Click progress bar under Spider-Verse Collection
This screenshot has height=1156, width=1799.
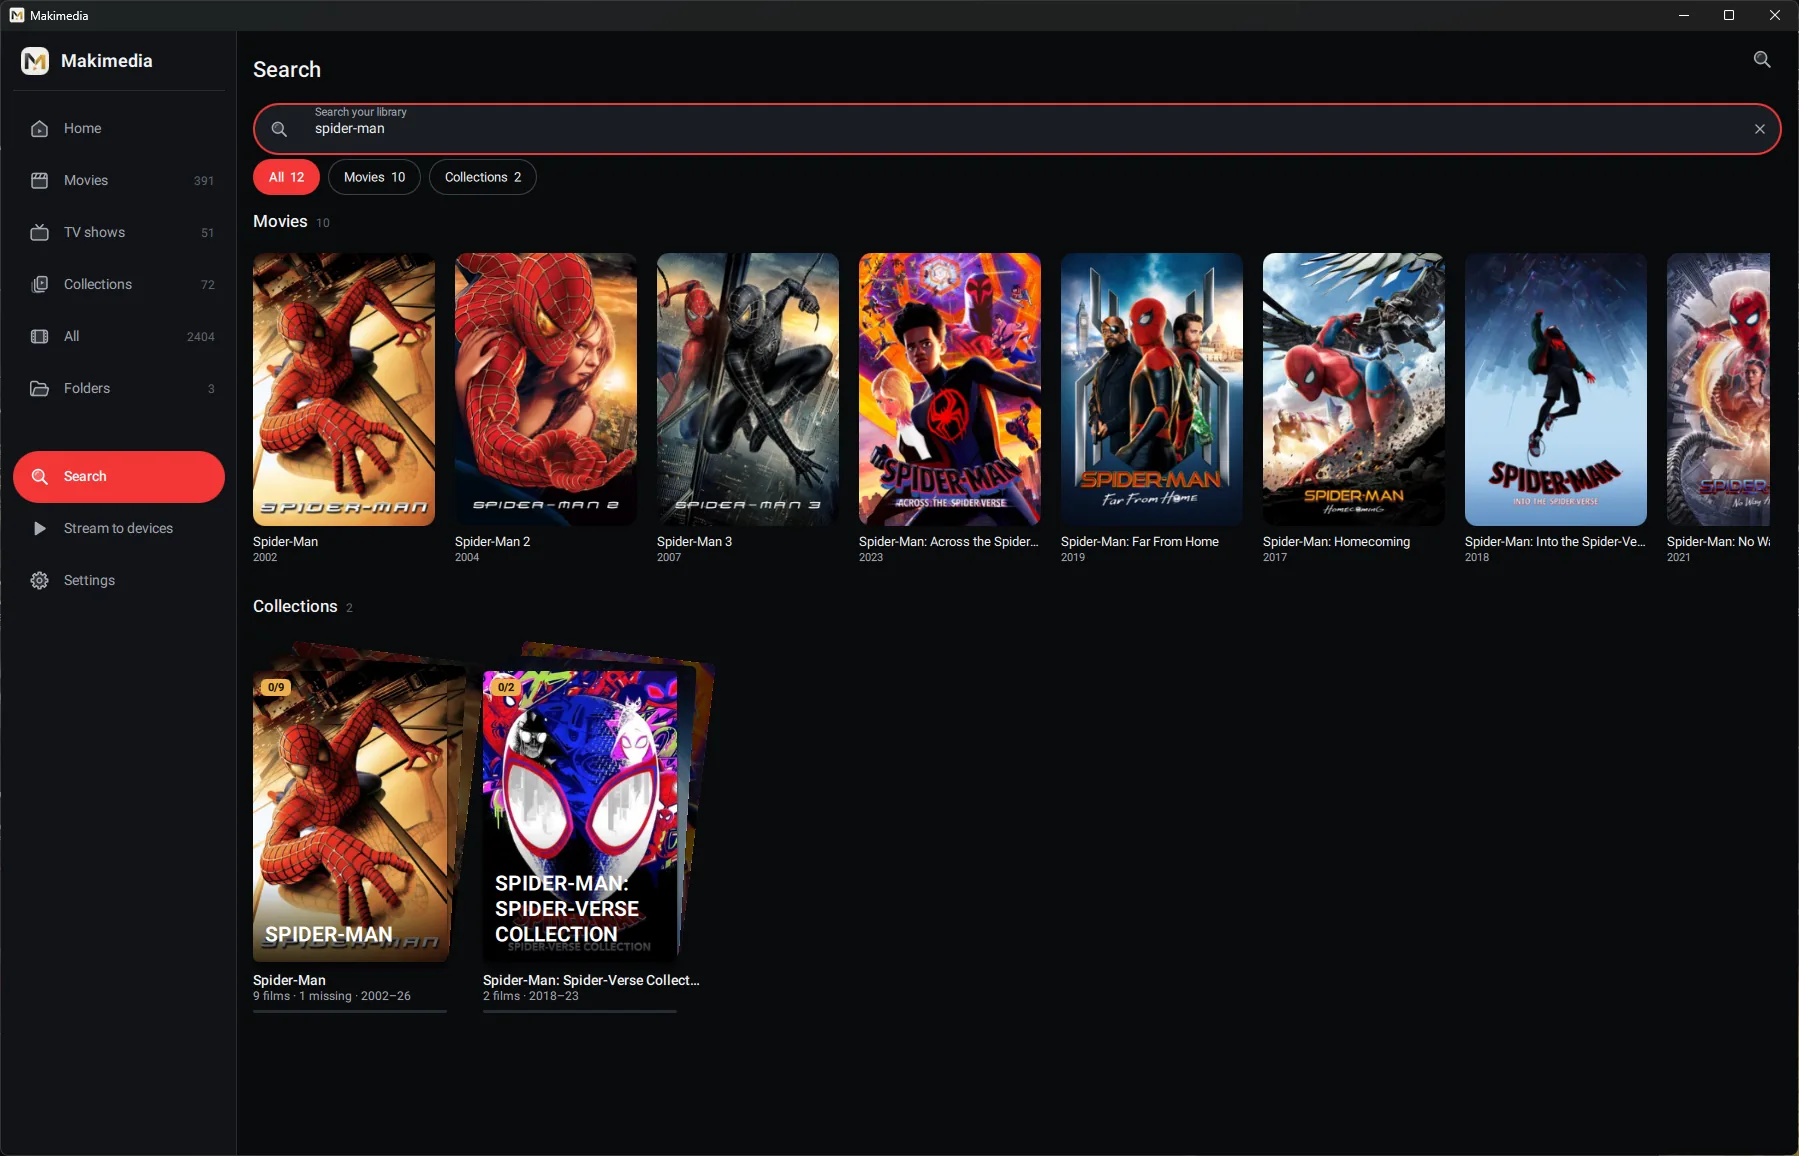[580, 1011]
